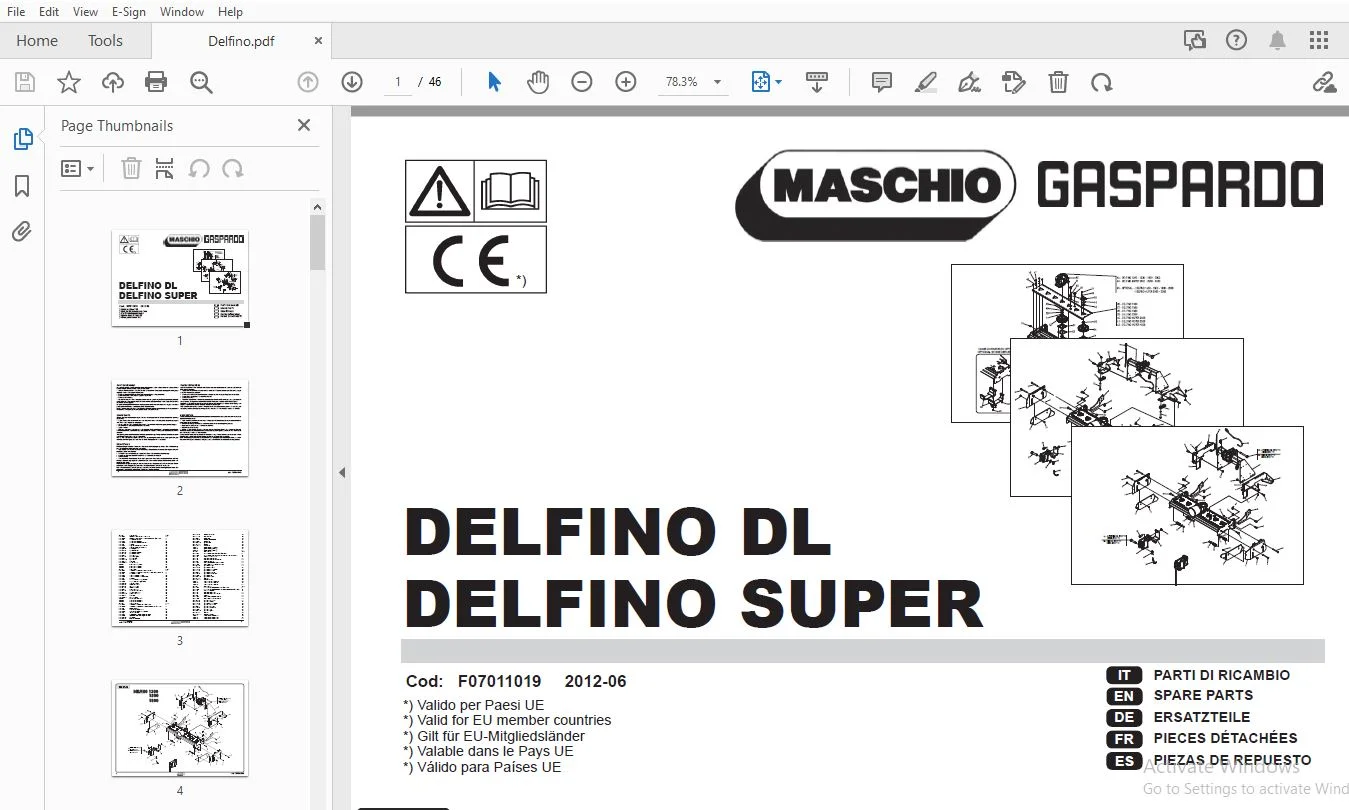Add the document to starred files
The image size is (1349, 810).
click(68, 82)
